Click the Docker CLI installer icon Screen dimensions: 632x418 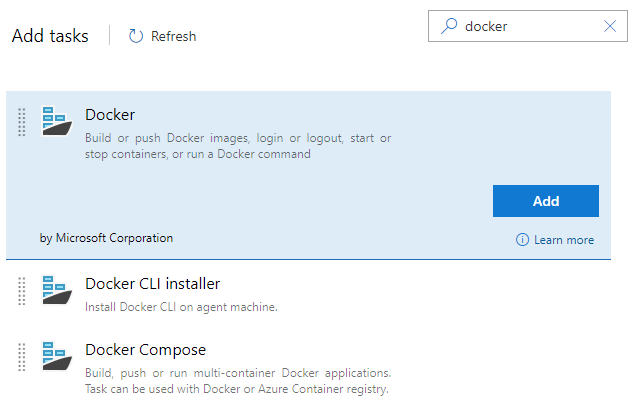click(x=56, y=290)
